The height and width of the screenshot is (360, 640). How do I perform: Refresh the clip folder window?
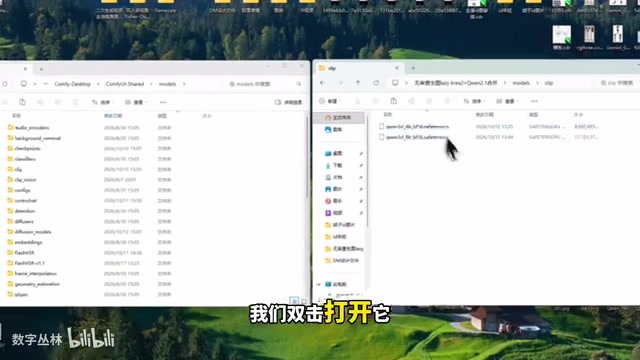click(x=376, y=83)
